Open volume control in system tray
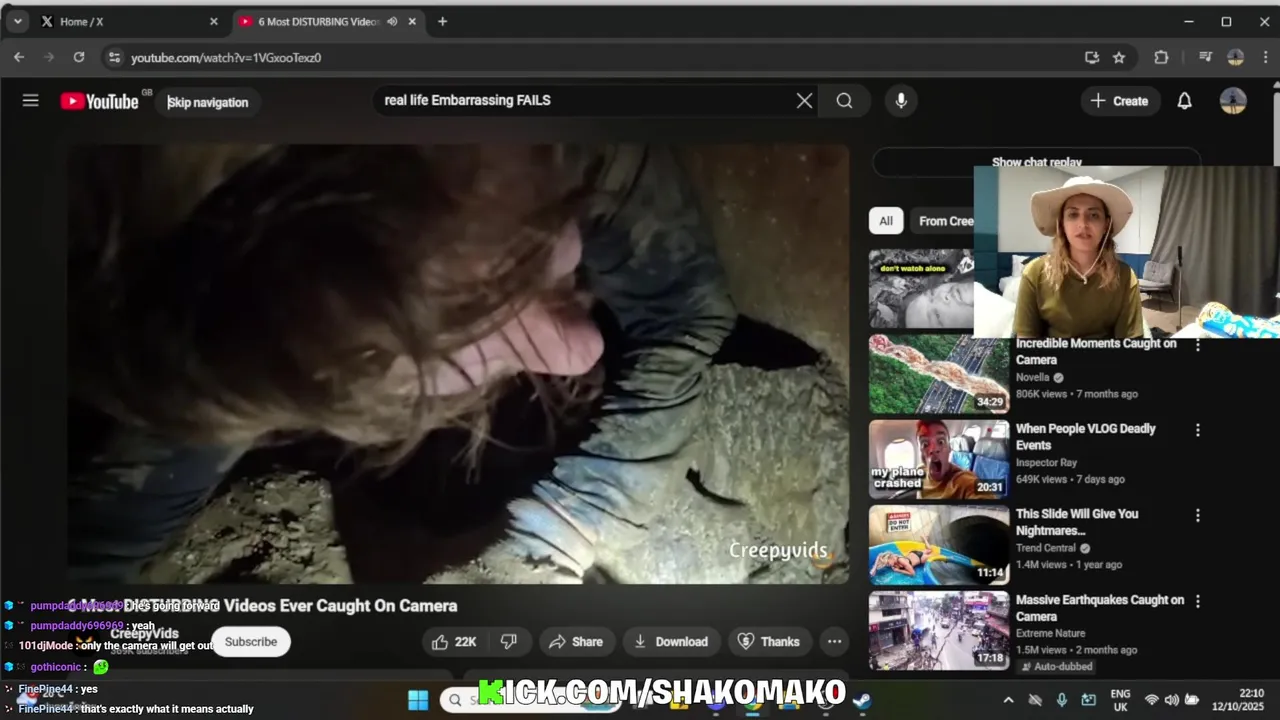Screen dimensions: 1280x720 click(1171, 700)
